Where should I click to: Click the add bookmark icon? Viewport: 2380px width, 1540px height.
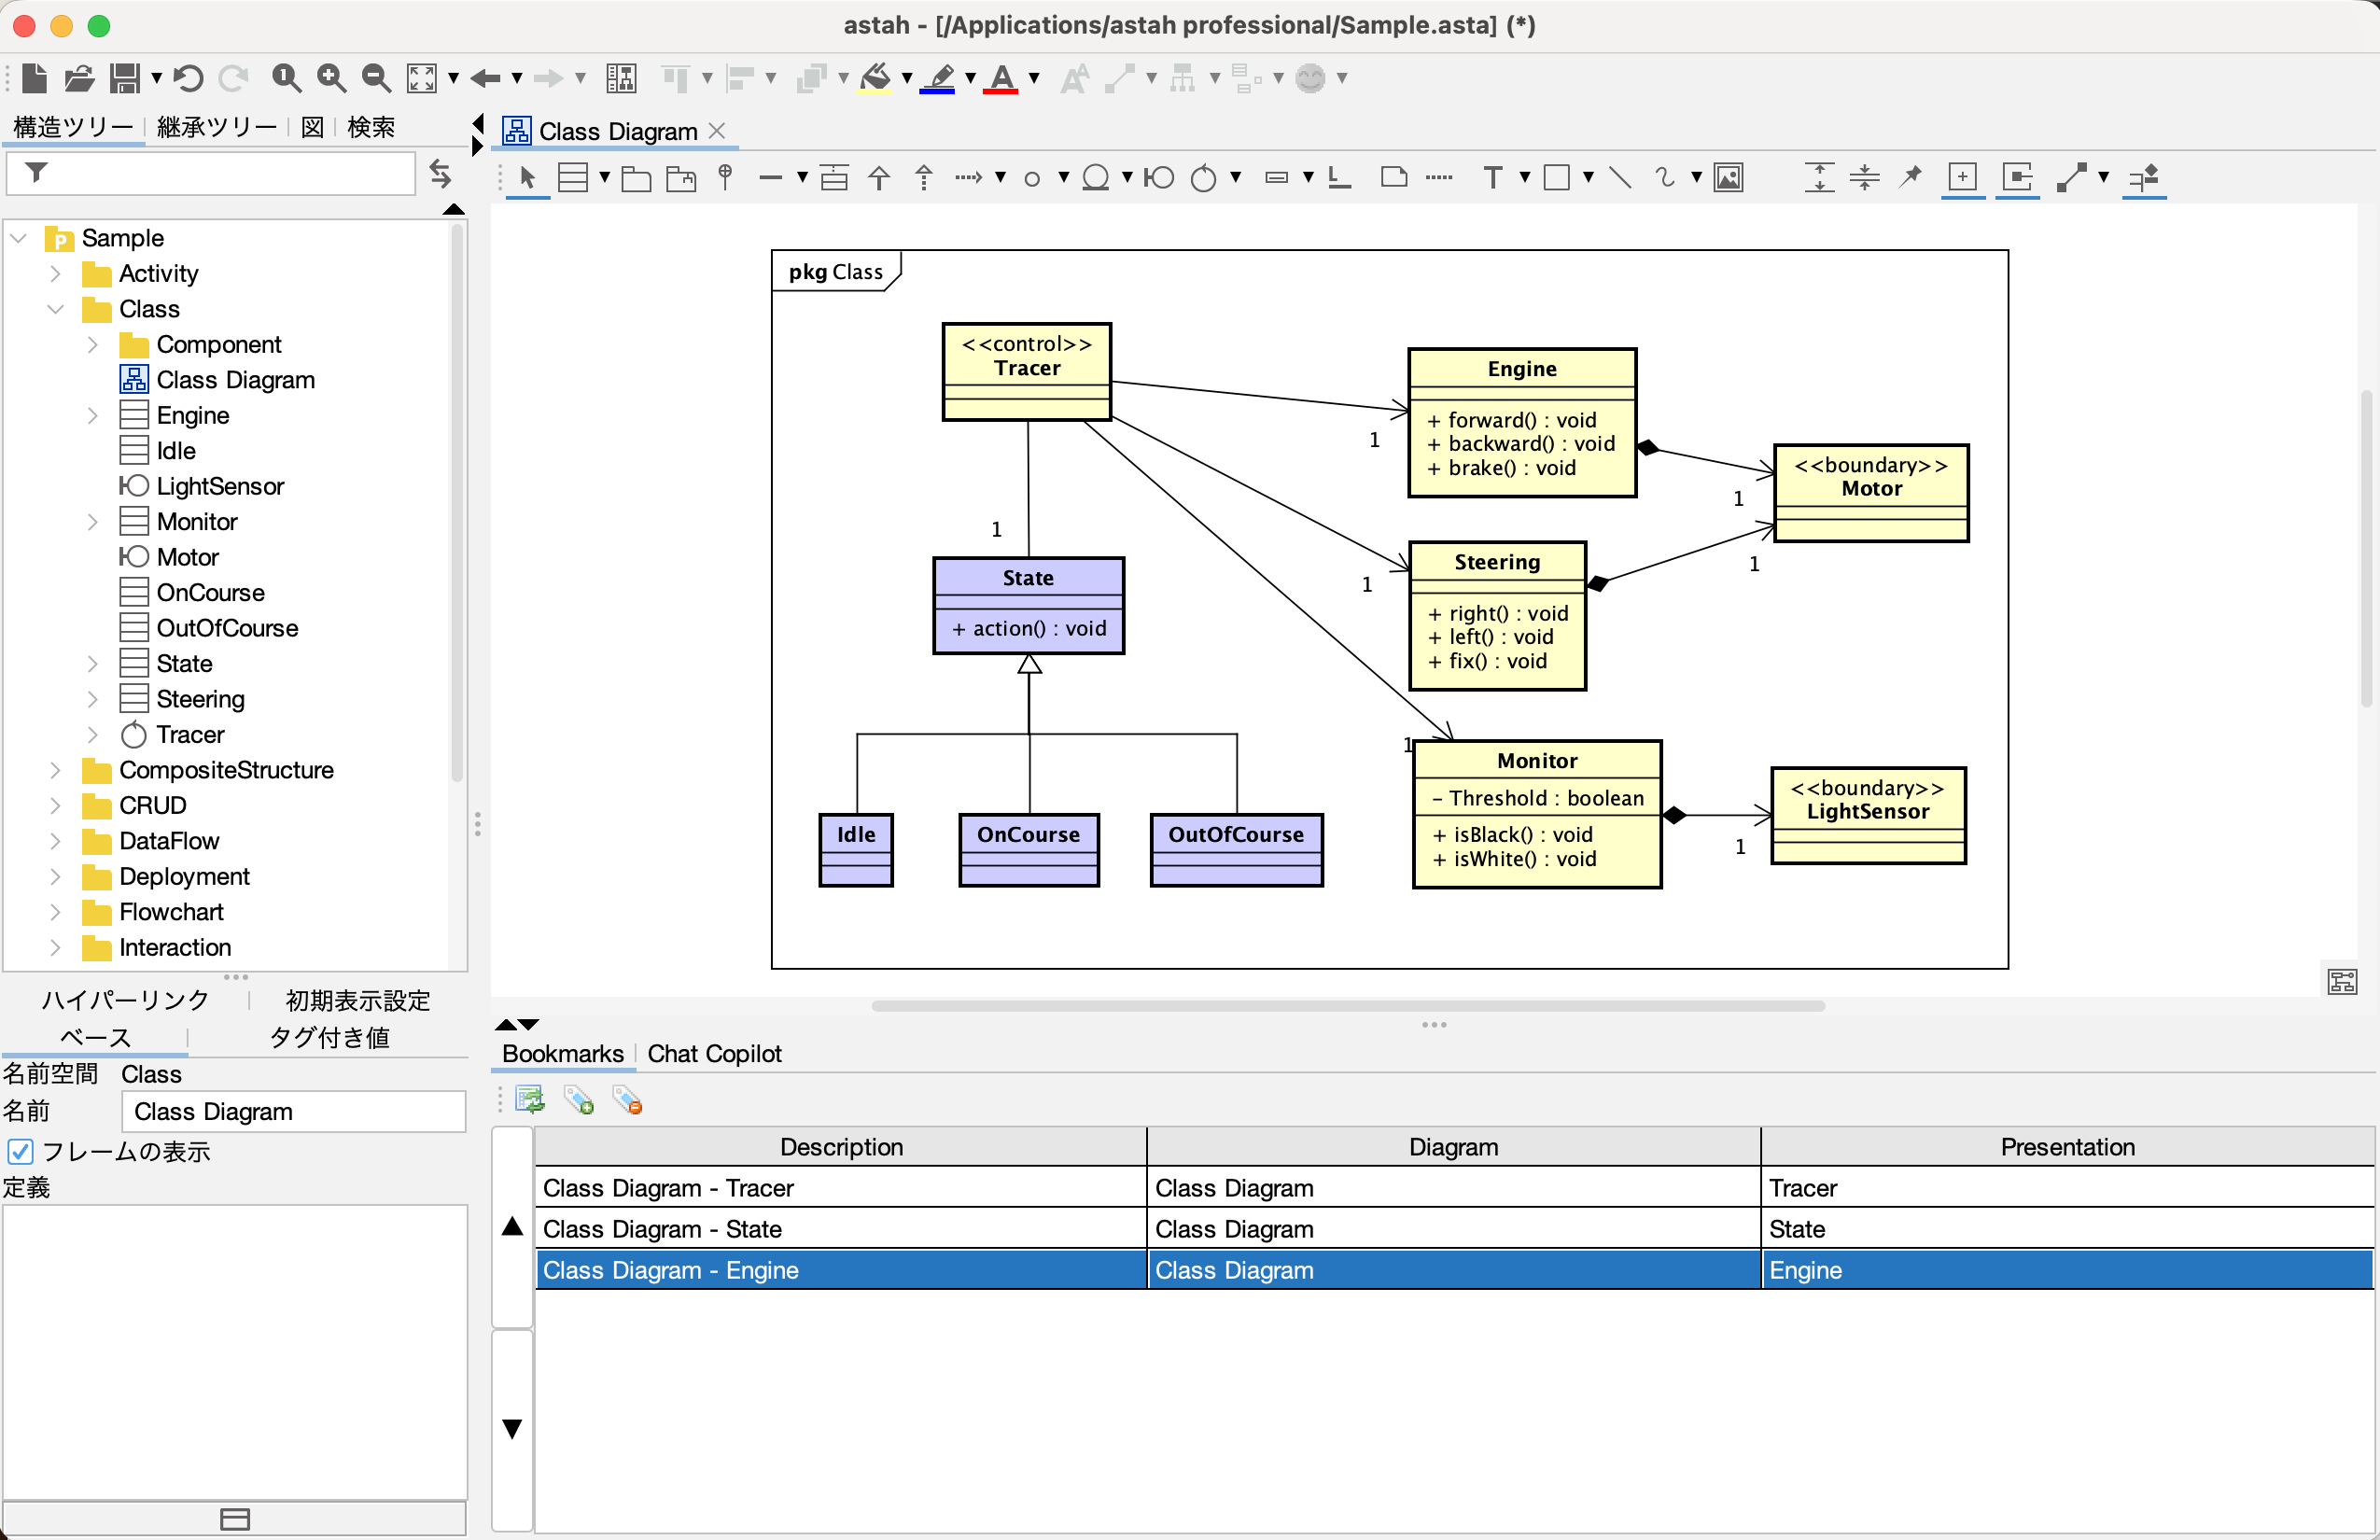(x=579, y=1101)
